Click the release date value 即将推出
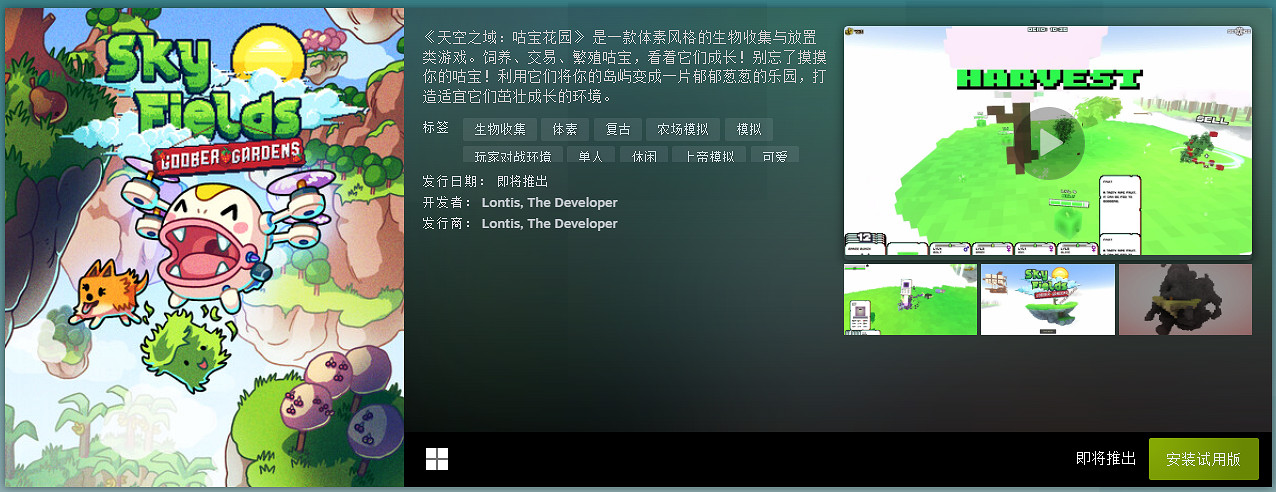Screen dimensions: 1276x492 tap(523, 182)
